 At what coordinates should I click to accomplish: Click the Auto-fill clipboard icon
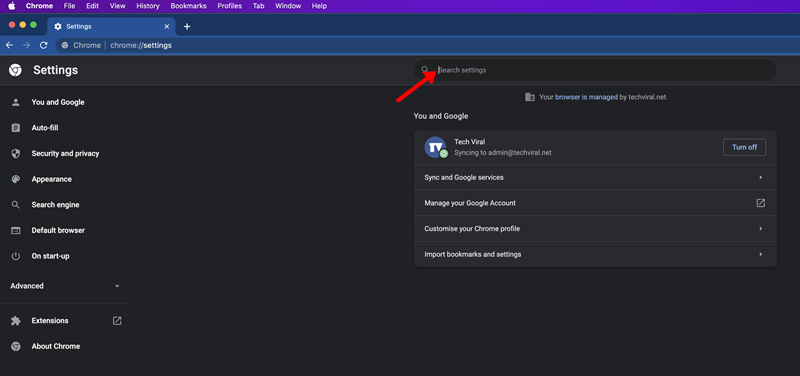pyautogui.click(x=16, y=128)
